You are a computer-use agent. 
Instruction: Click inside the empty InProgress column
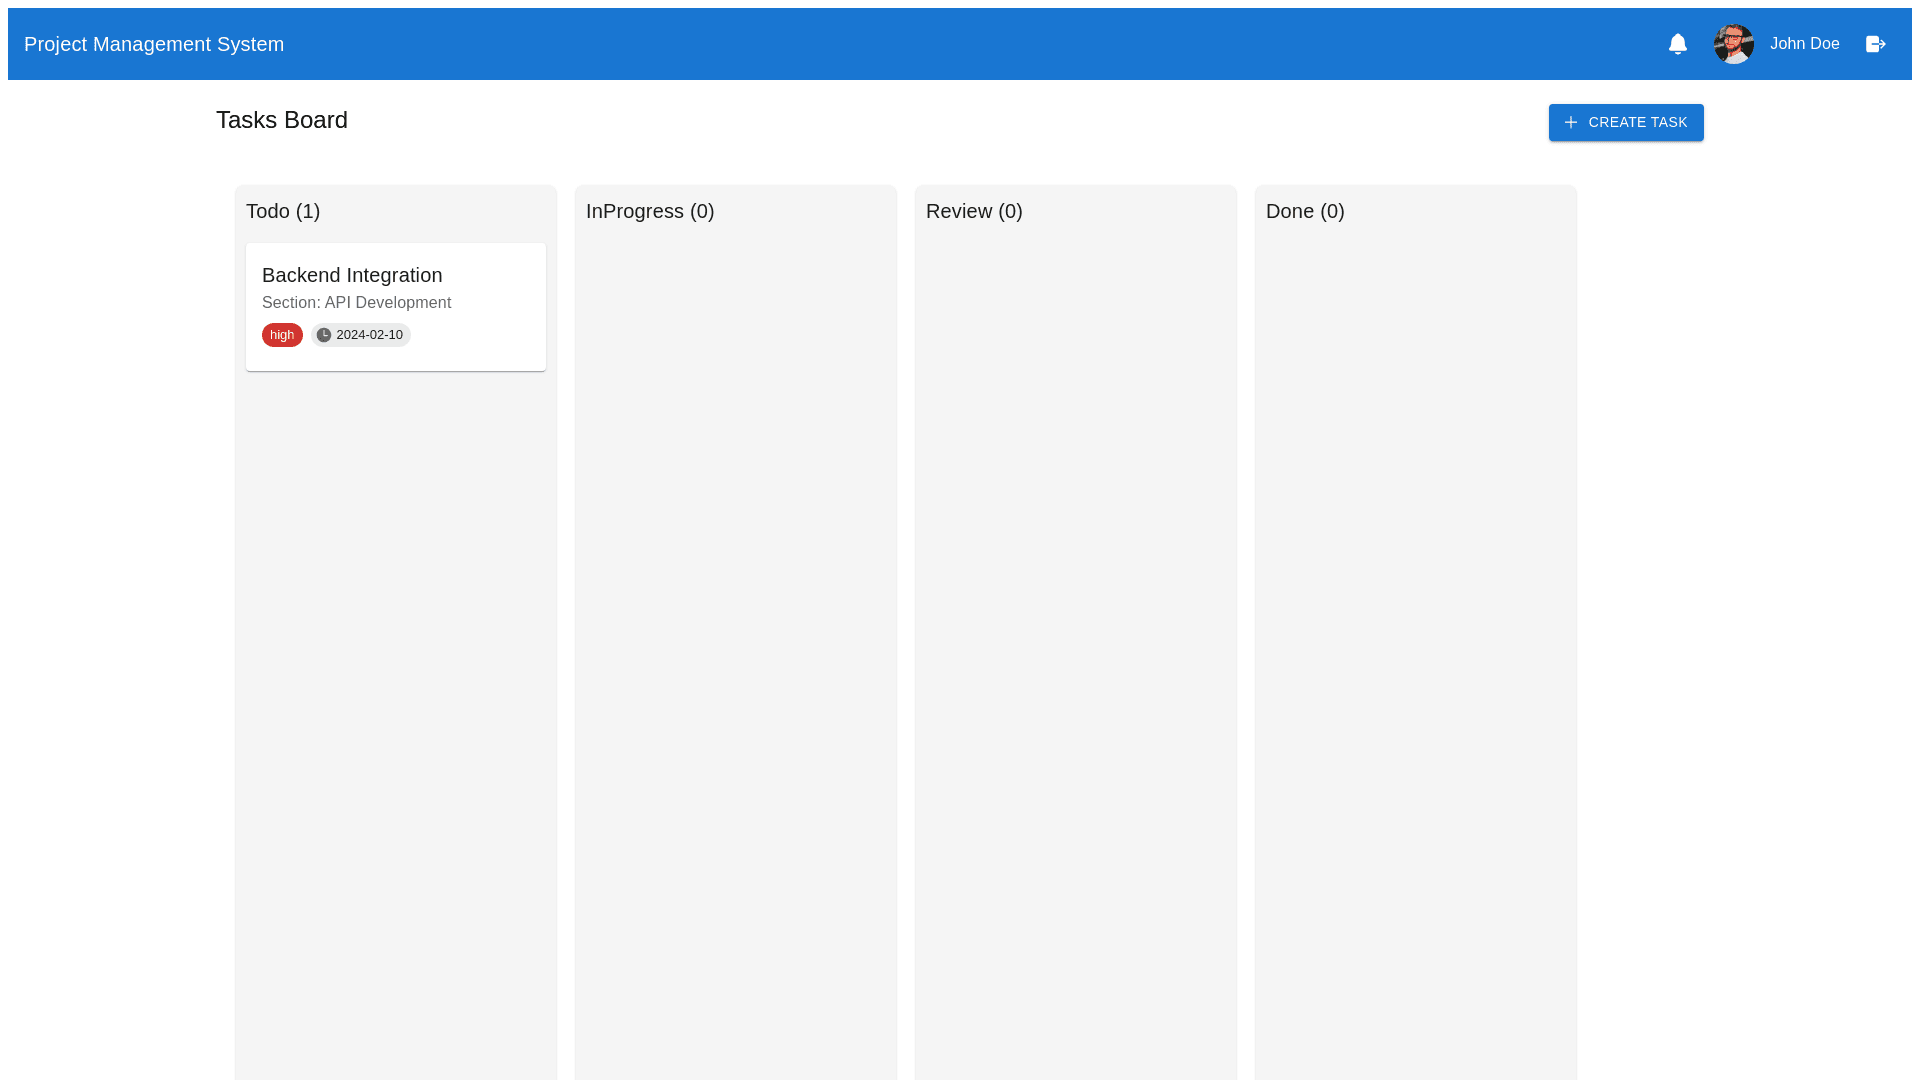point(736,600)
